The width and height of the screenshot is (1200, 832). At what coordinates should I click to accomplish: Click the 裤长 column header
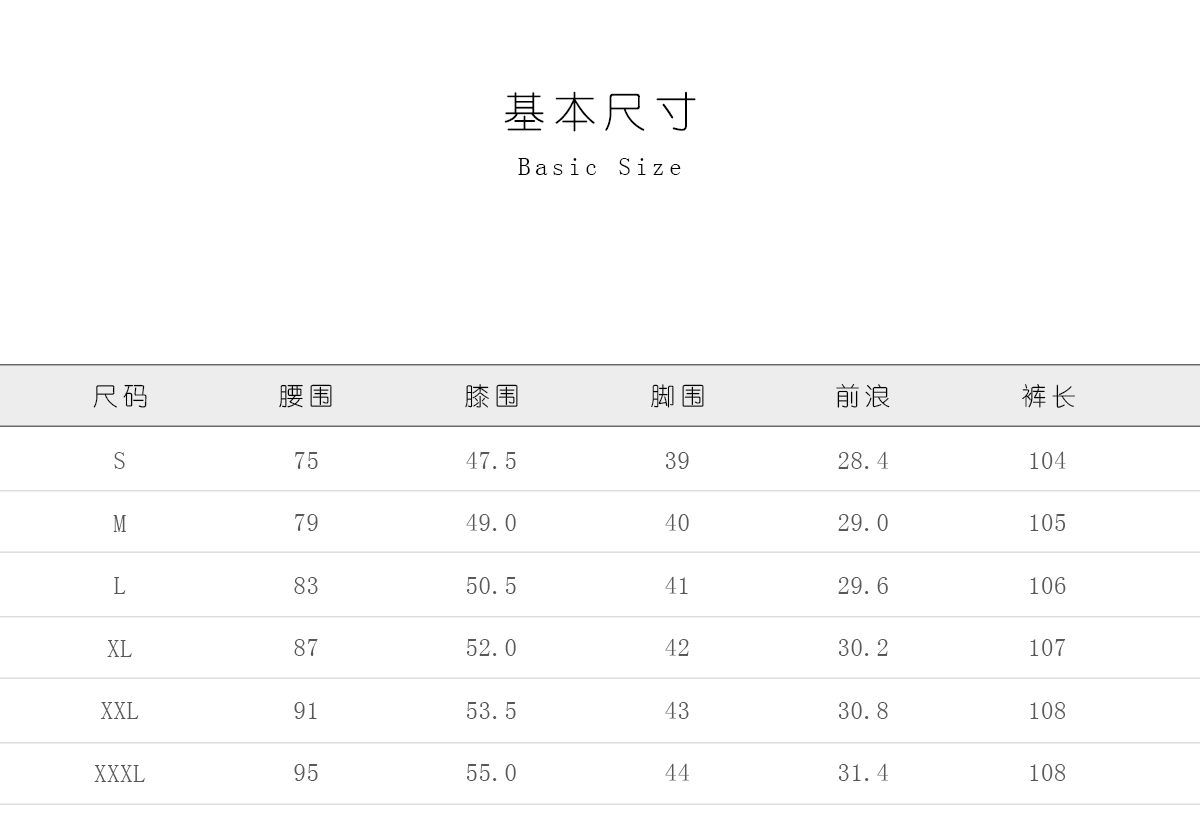1048,397
